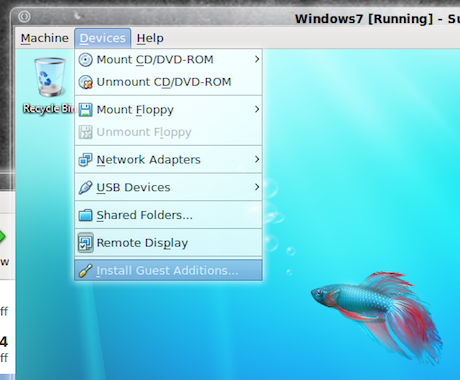This screenshot has width=460, height=380.
Task: Toggle Remote Display option
Action: (168, 243)
